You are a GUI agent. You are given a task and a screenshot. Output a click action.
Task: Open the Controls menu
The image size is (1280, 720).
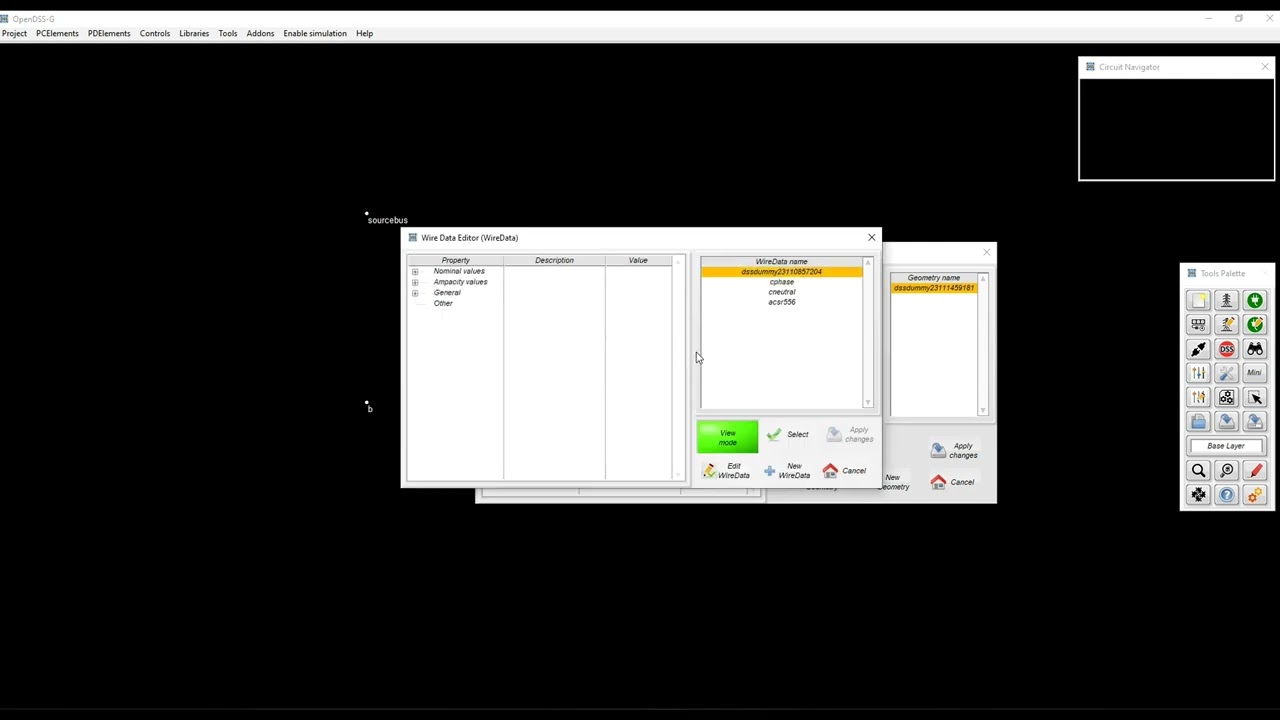[155, 33]
